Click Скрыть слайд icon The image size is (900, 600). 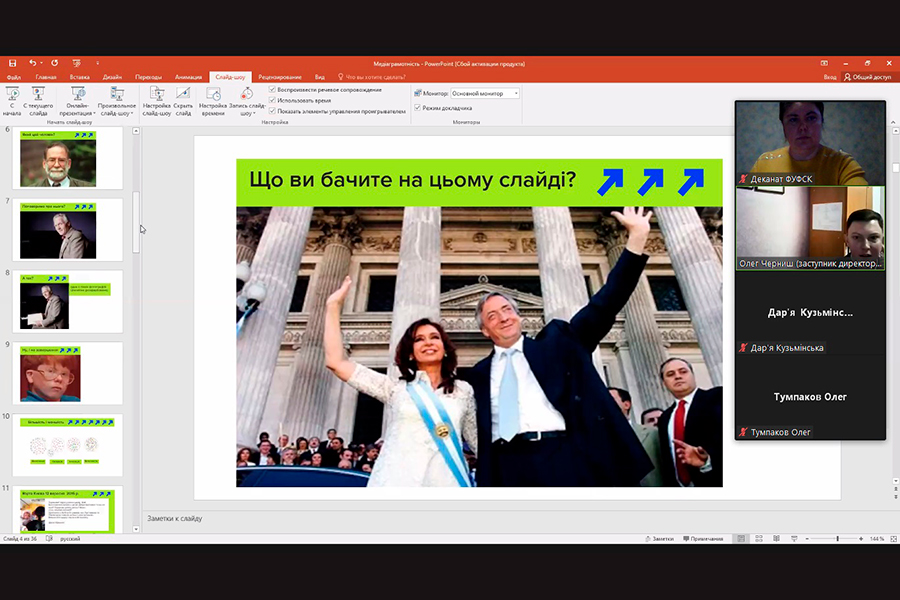[x=183, y=101]
